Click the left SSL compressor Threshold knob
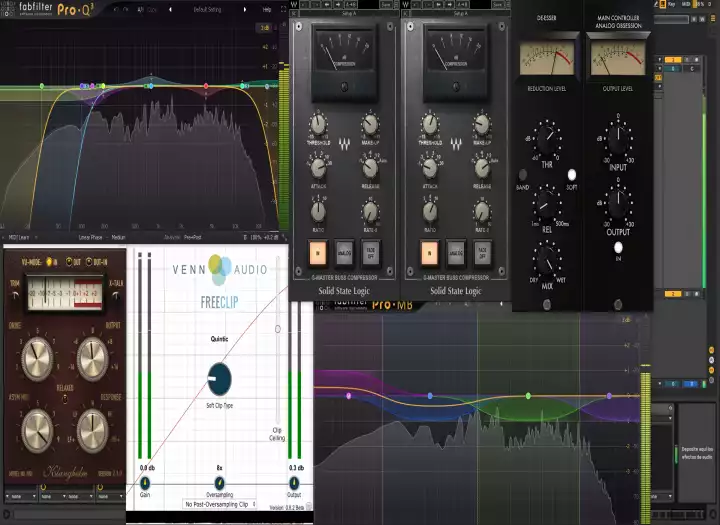The width and height of the screenshot is (720, 525). click(318, 125)
